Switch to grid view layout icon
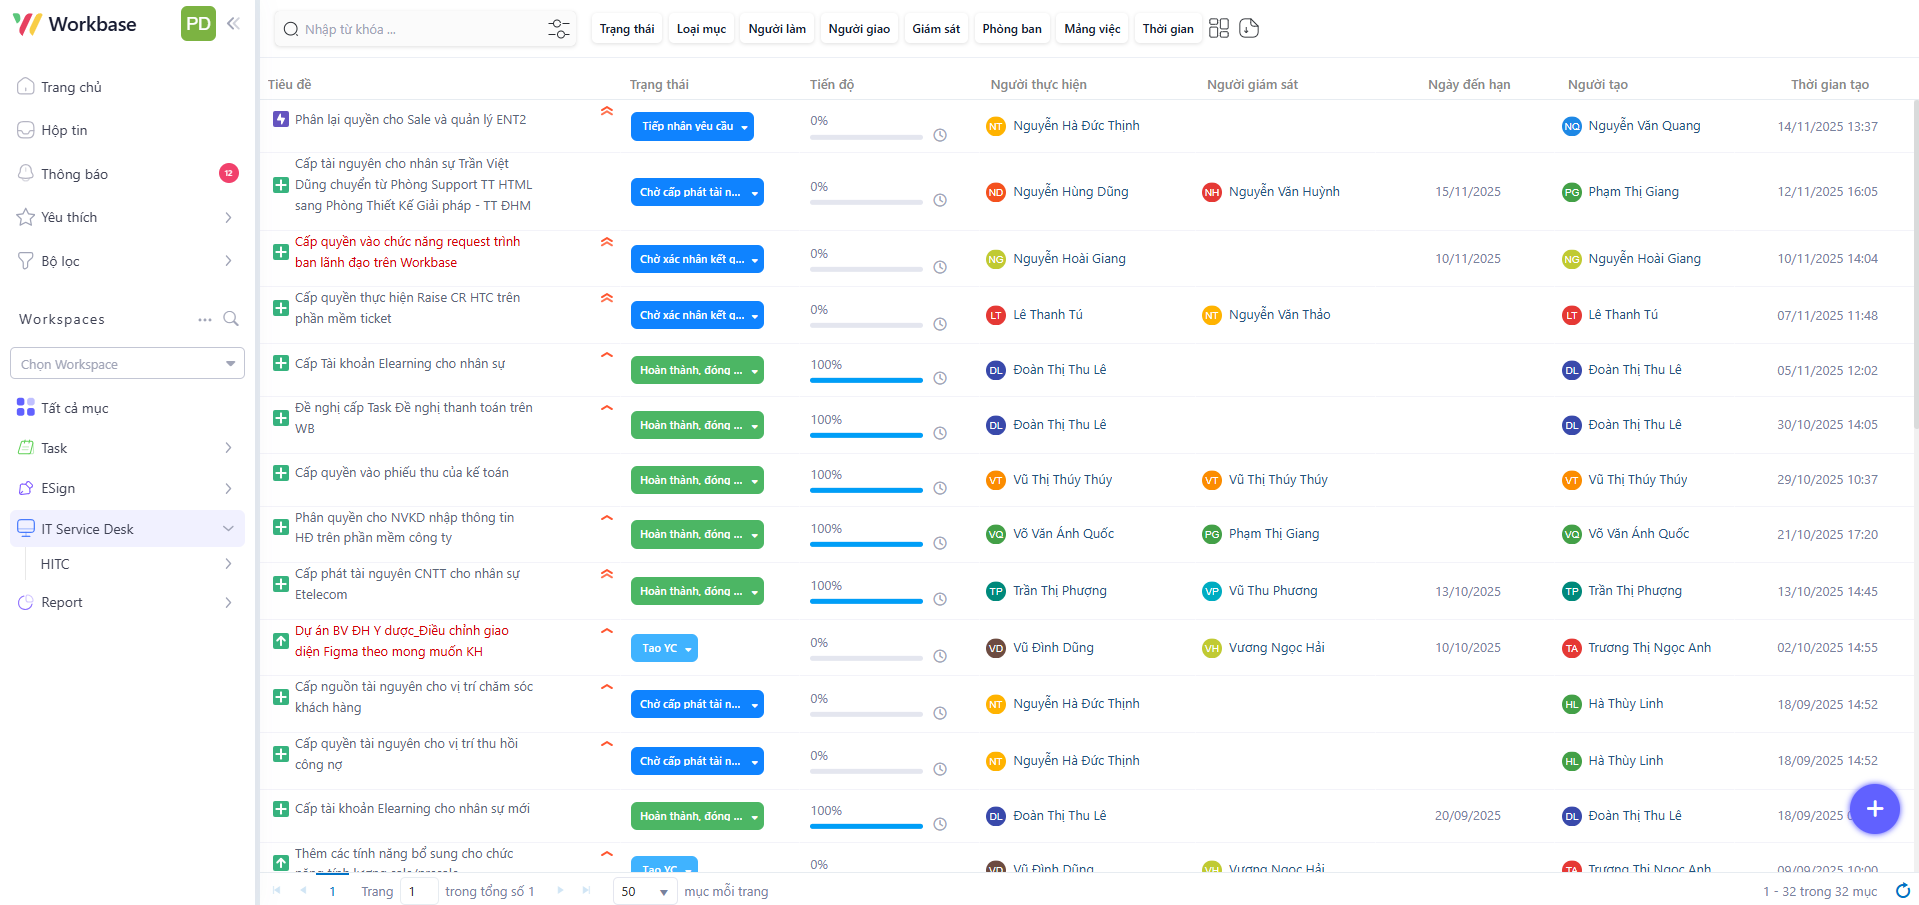This screenshot has width=1919, height=905. [x=1218, y=28]
